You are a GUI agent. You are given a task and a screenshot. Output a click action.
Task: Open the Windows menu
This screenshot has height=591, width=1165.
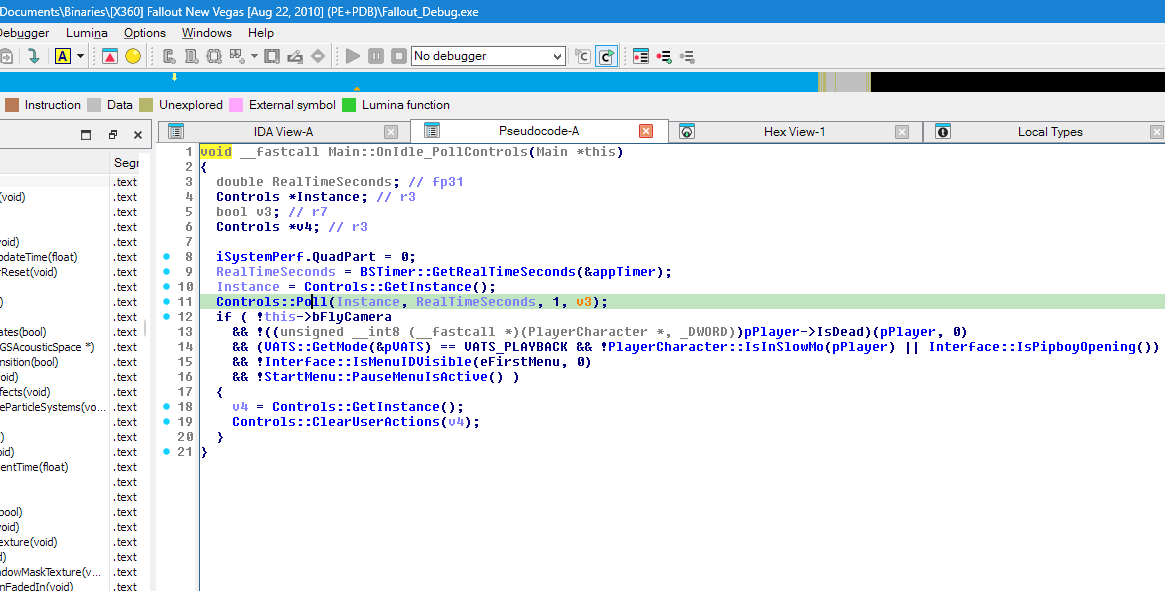[206, 33]
